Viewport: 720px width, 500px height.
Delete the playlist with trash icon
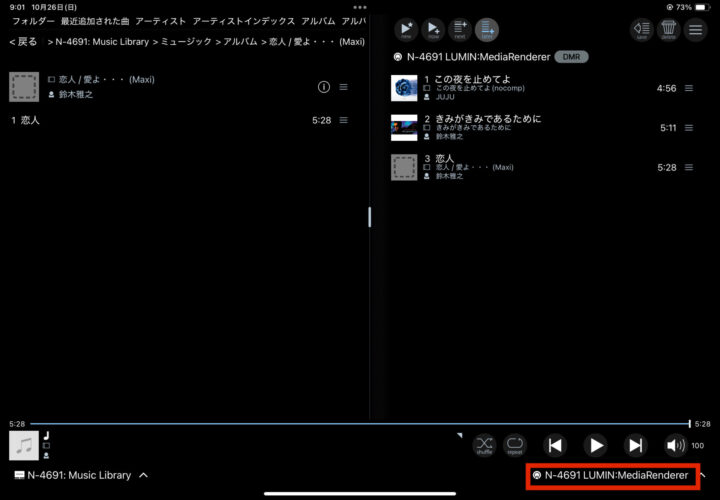(668, 30)
